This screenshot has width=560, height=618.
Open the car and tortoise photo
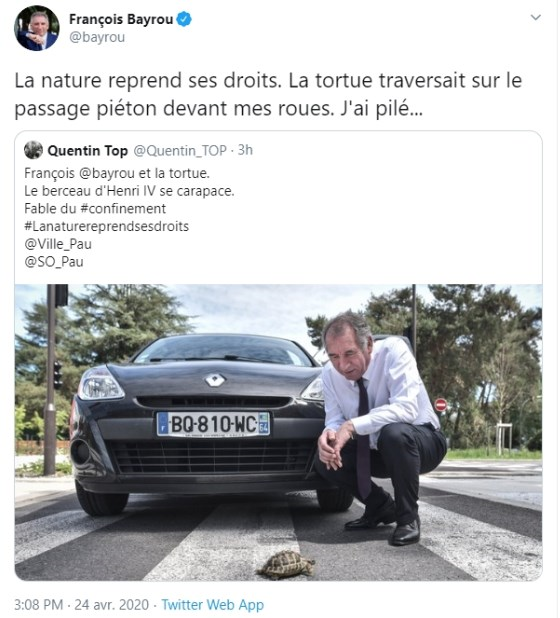click(279, 432)
